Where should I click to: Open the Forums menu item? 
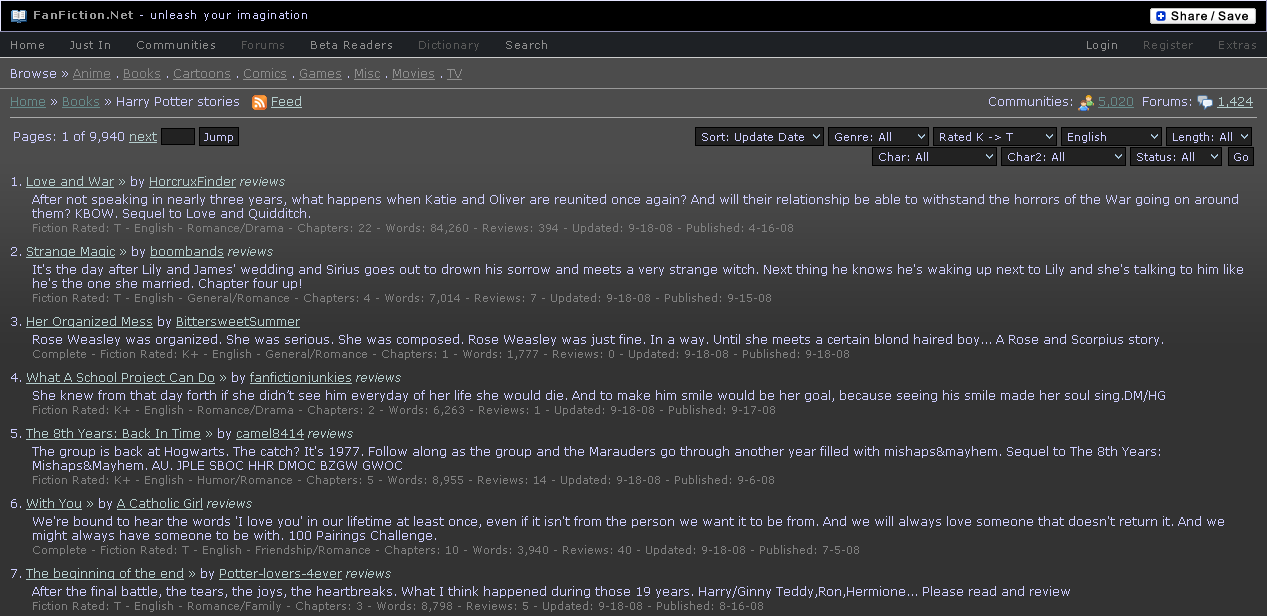pos(263,45)
